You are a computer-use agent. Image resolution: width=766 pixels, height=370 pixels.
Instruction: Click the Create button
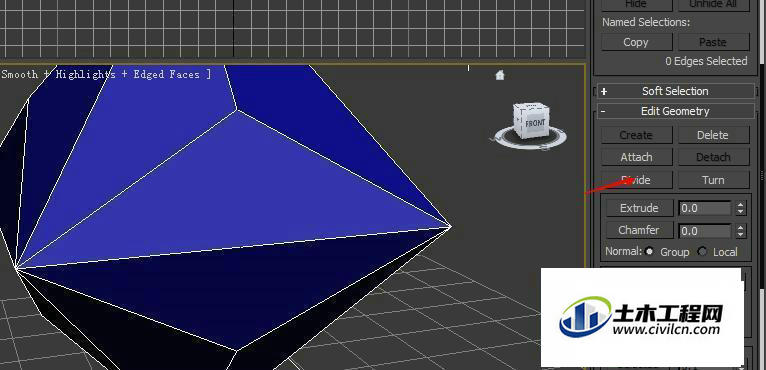point(636,135)
